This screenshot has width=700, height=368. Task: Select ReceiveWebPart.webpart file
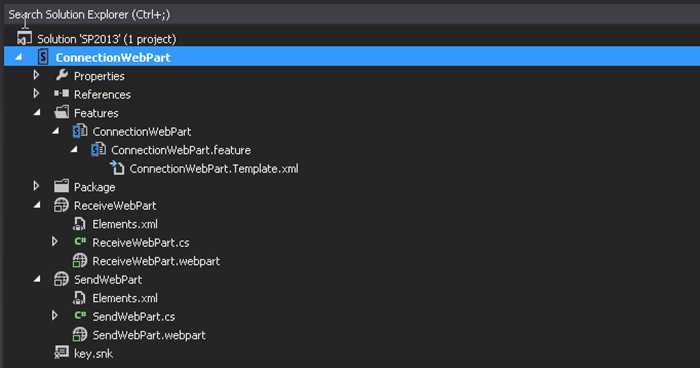(156, 261)
